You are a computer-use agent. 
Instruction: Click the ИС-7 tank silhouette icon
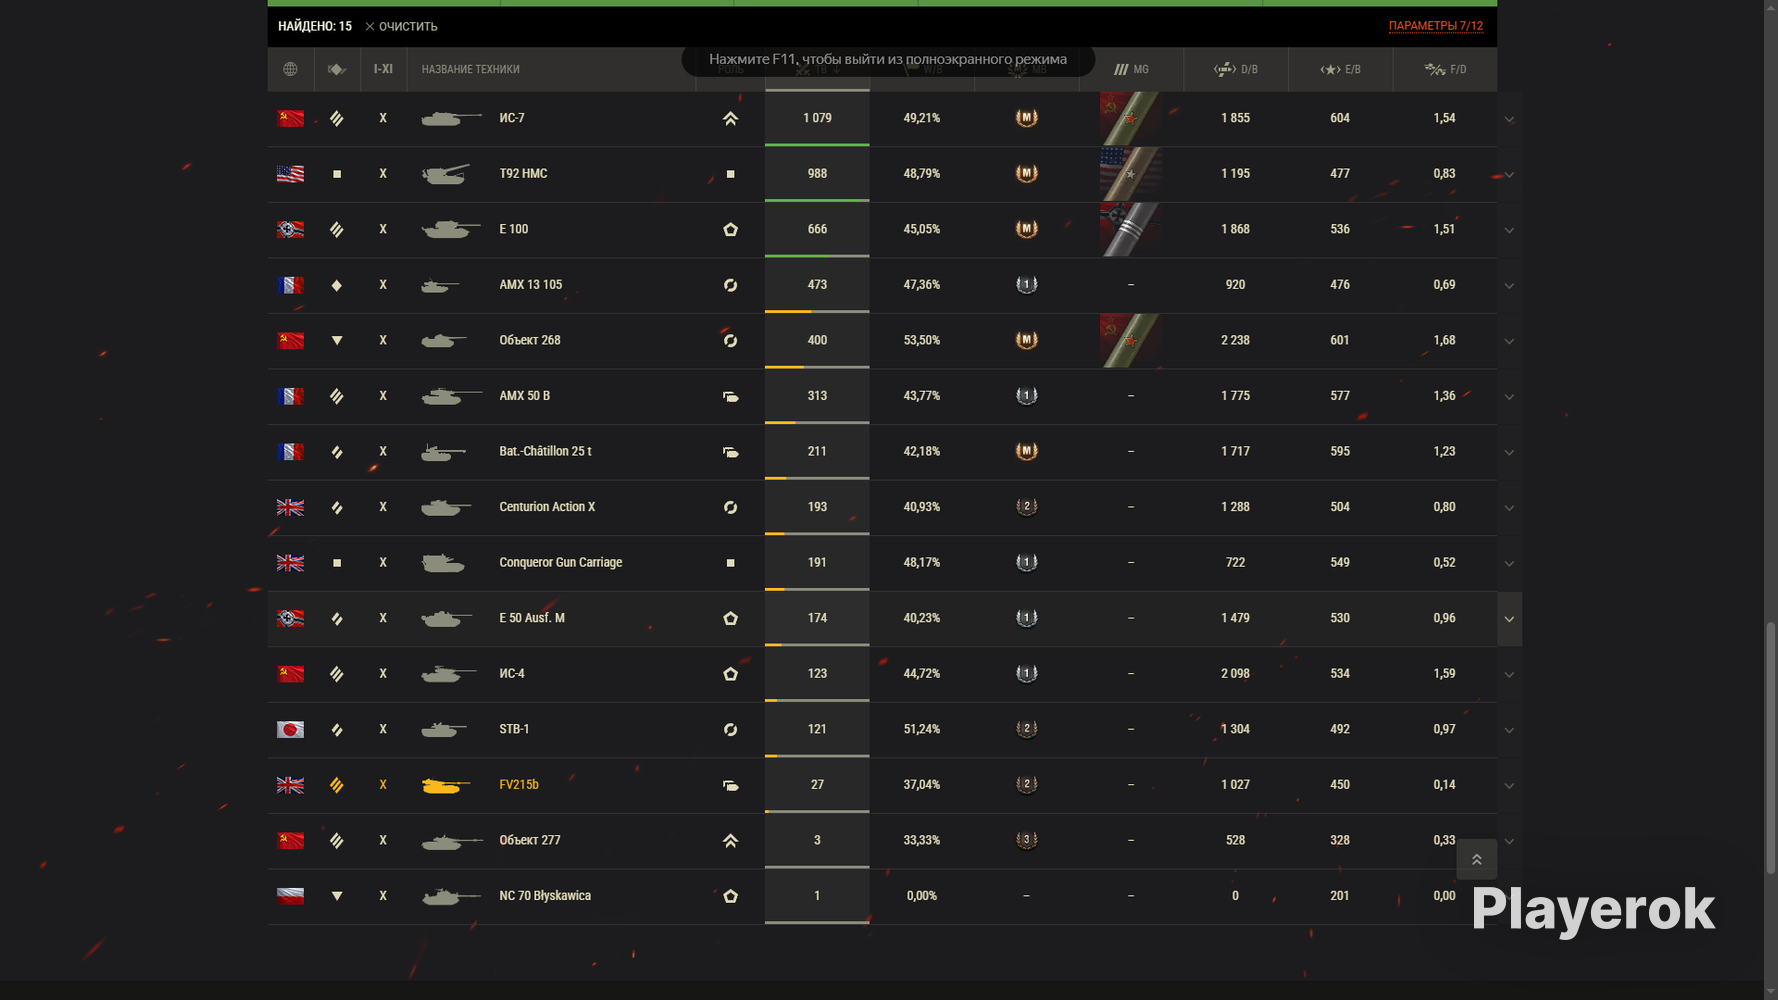pos(451,118)
